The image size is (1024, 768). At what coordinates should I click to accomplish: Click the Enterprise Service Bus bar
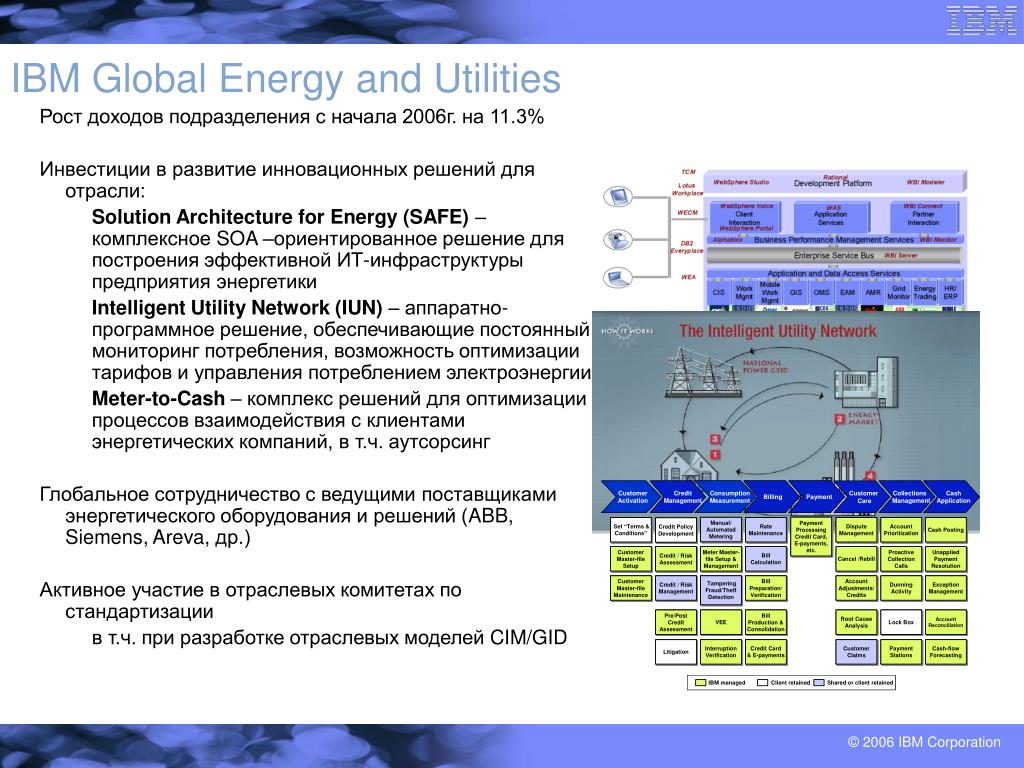[834, 255]
